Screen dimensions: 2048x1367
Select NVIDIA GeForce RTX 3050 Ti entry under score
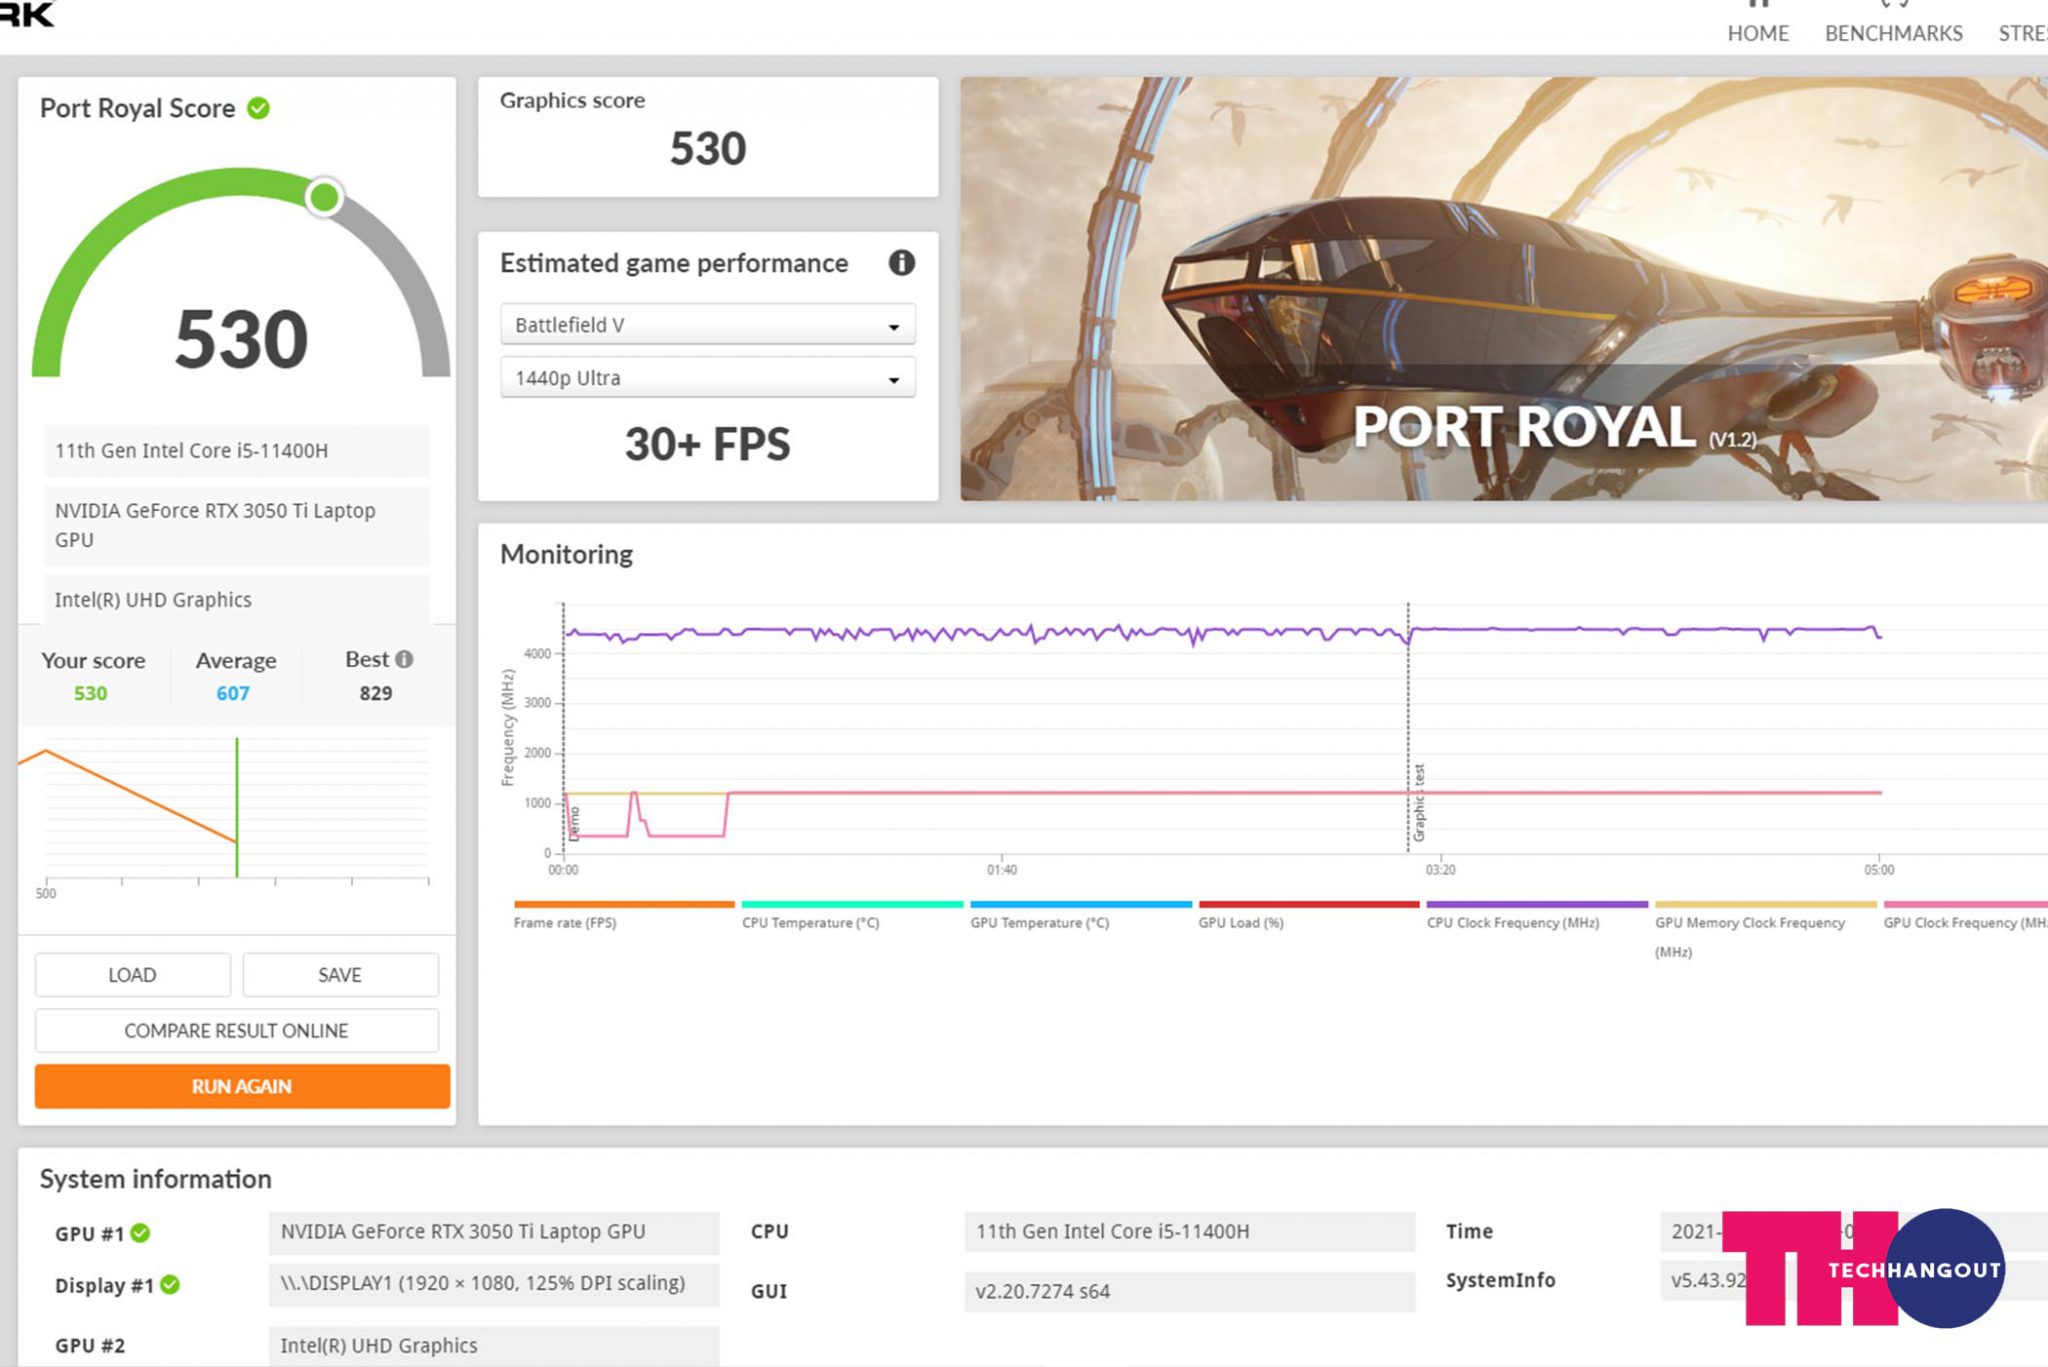coord(237,525)
